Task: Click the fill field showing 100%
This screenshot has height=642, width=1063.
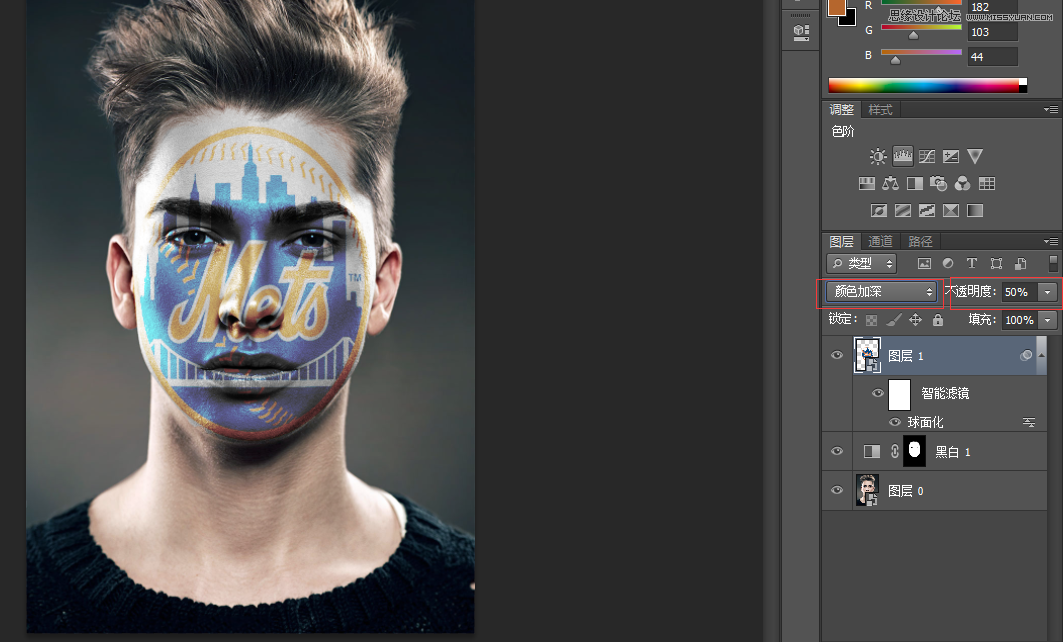Action: (x=1020, y=320)
